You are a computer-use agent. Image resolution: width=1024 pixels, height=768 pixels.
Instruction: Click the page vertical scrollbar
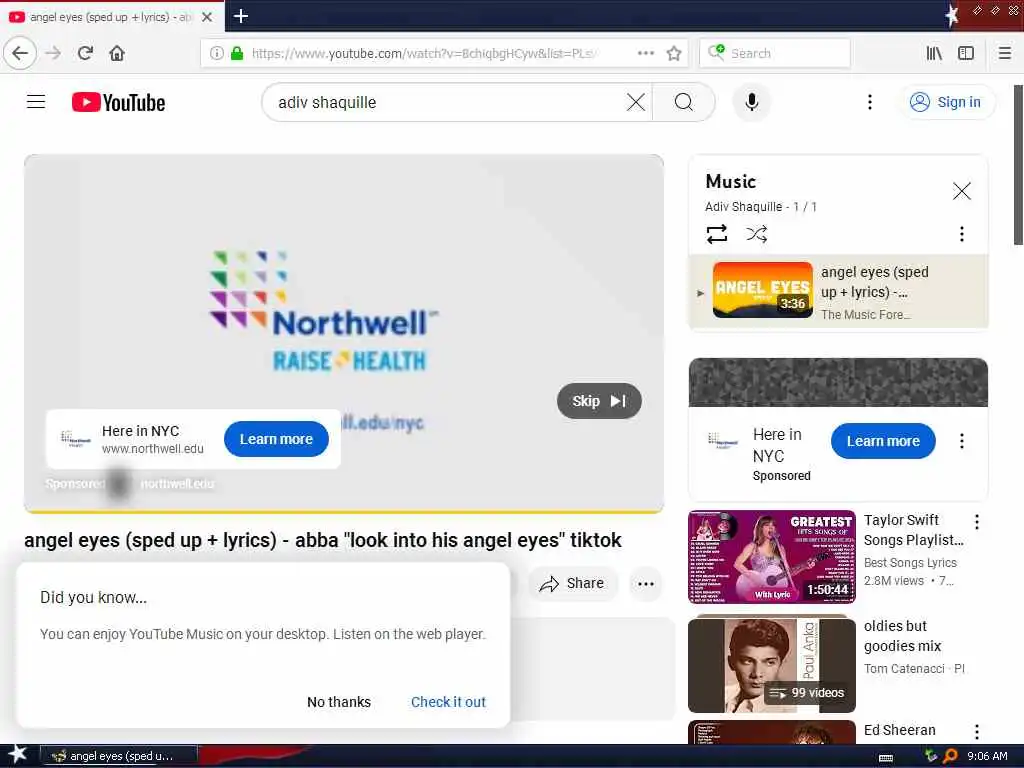click(x=1017, y=165)
